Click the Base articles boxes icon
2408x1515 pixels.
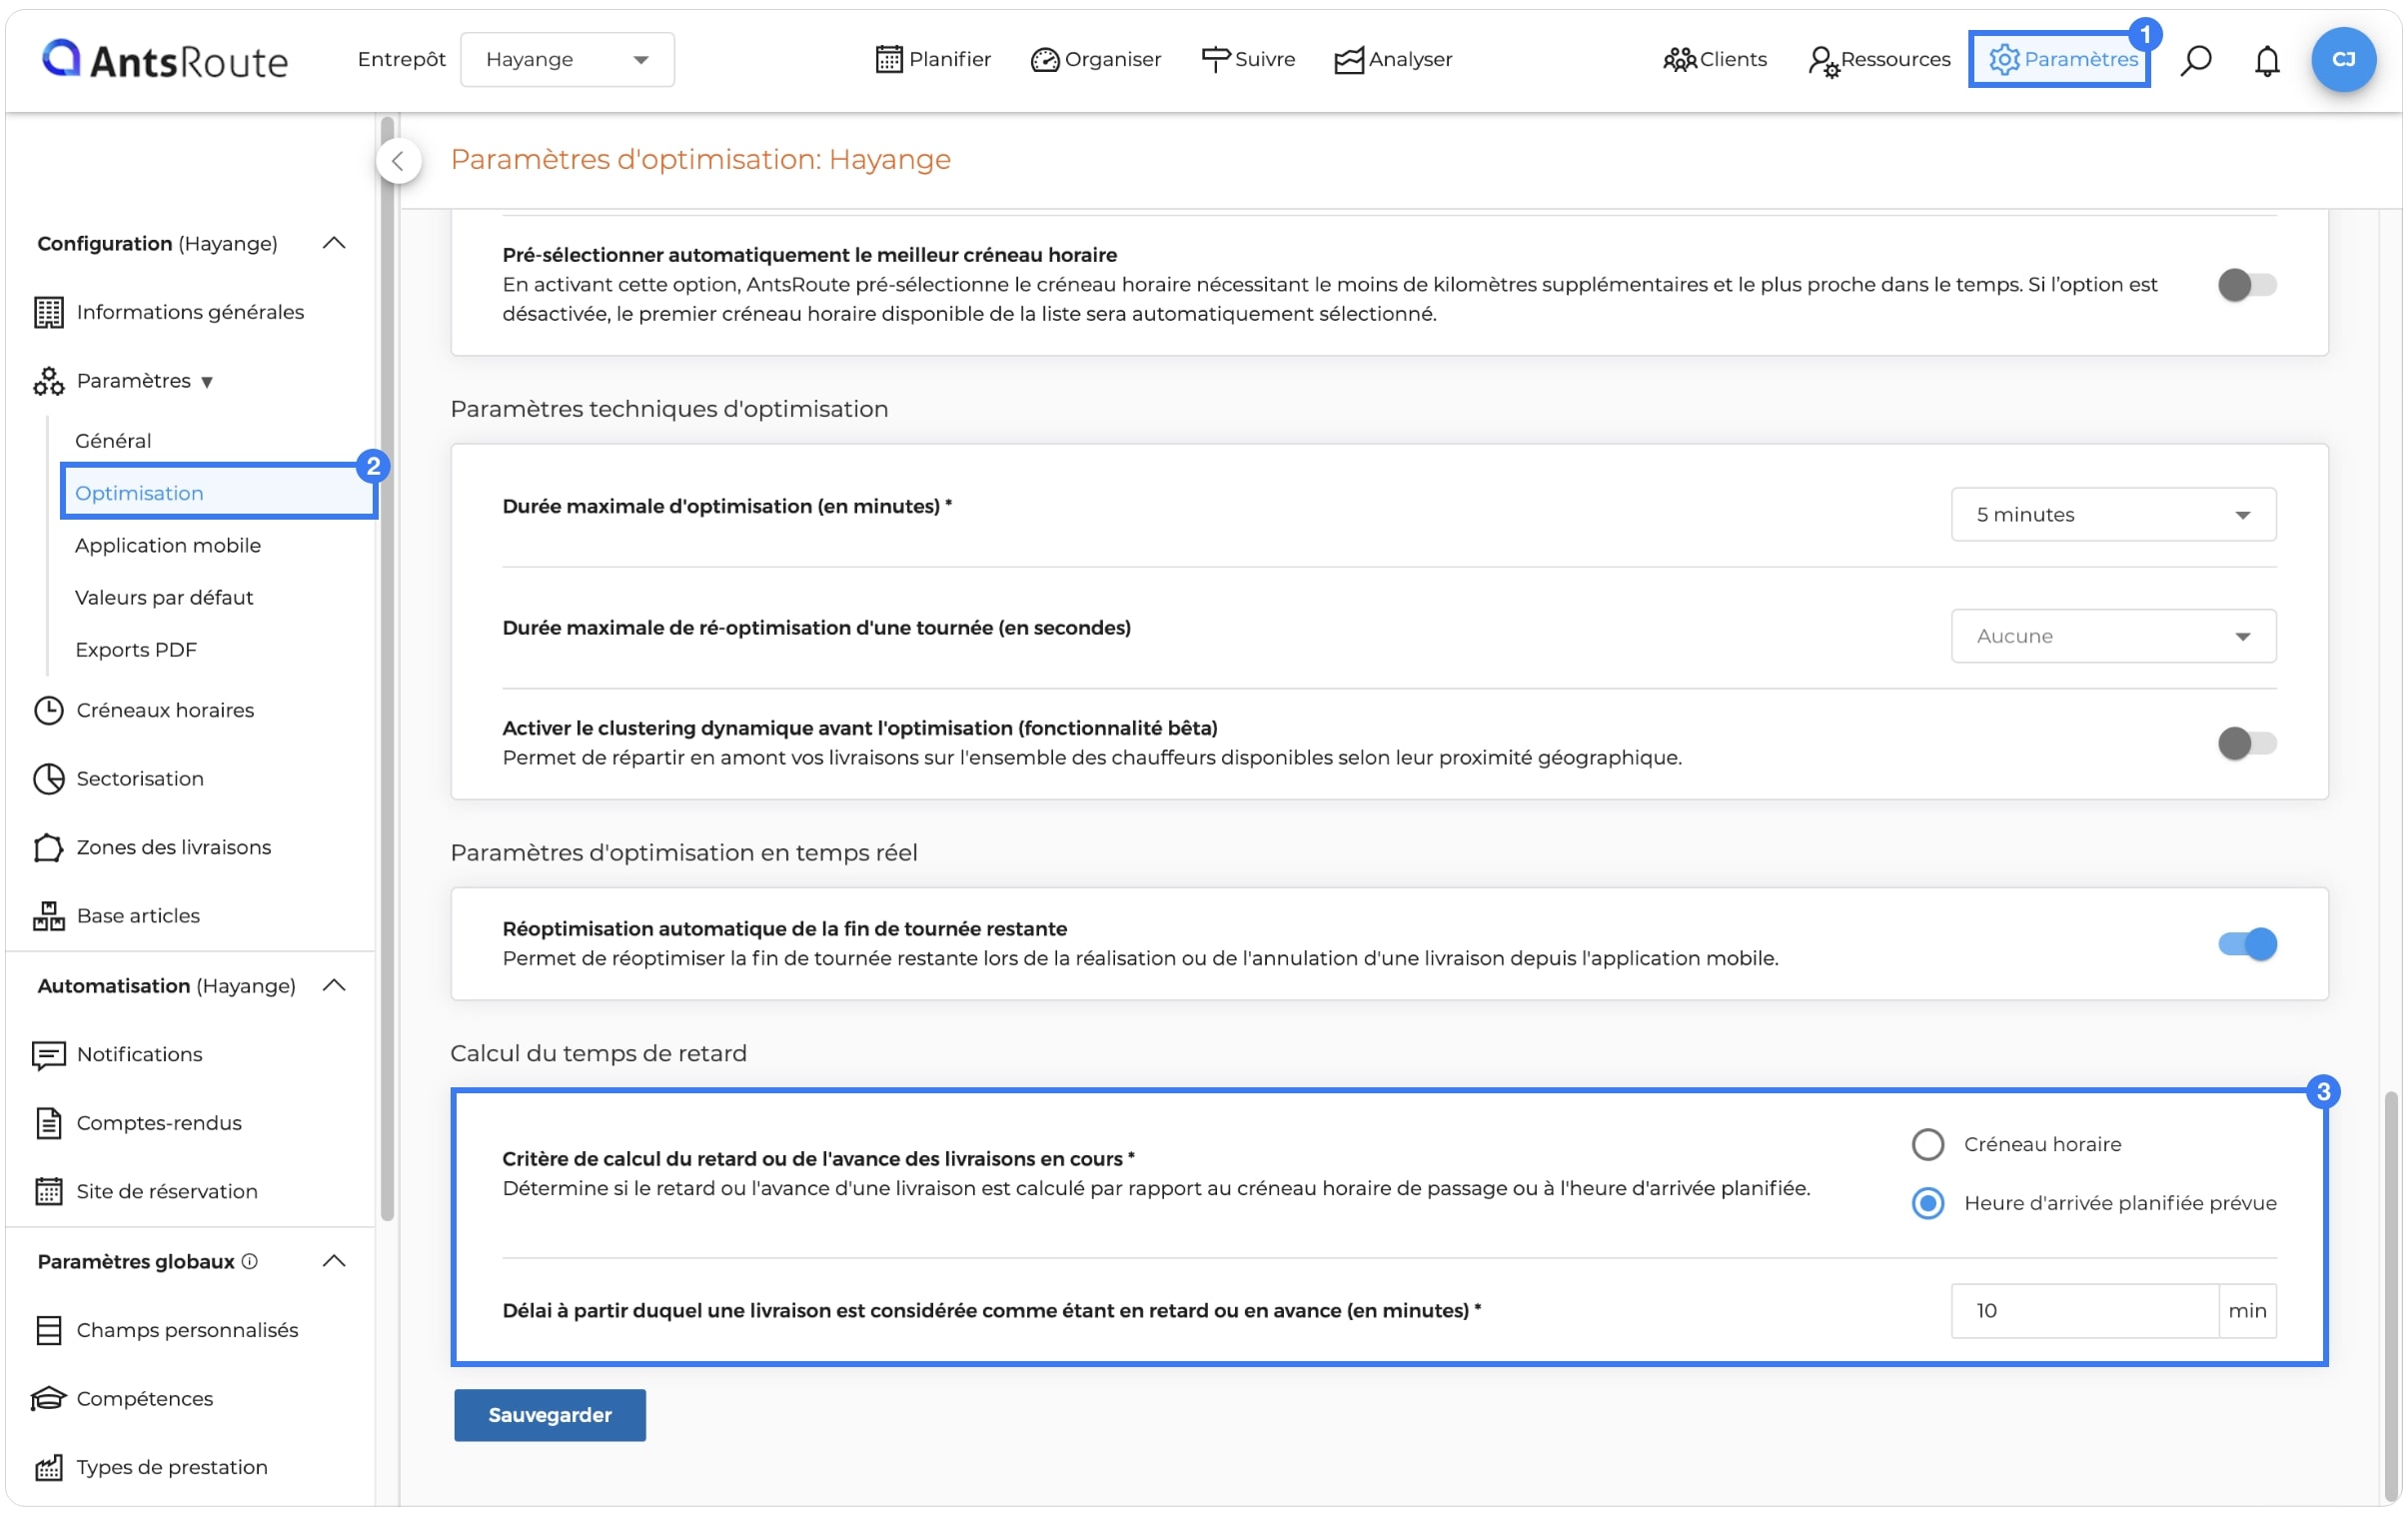point(48,915)
